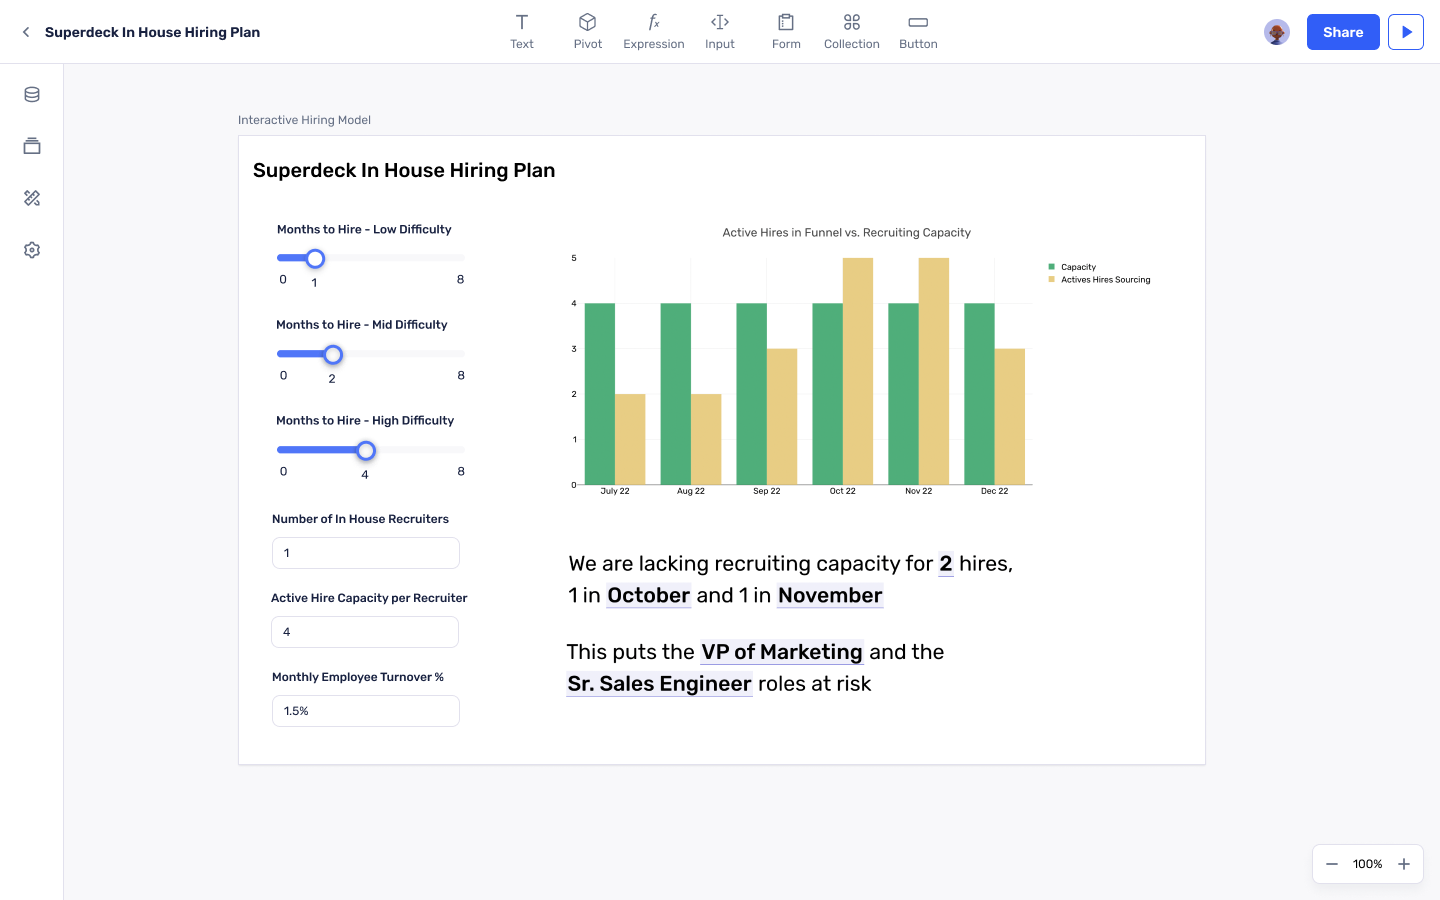Image resolution: width=1440 pixels, height=900 pixels.
Task: Zoom in with the plus button
Action: pos(1404,864)
